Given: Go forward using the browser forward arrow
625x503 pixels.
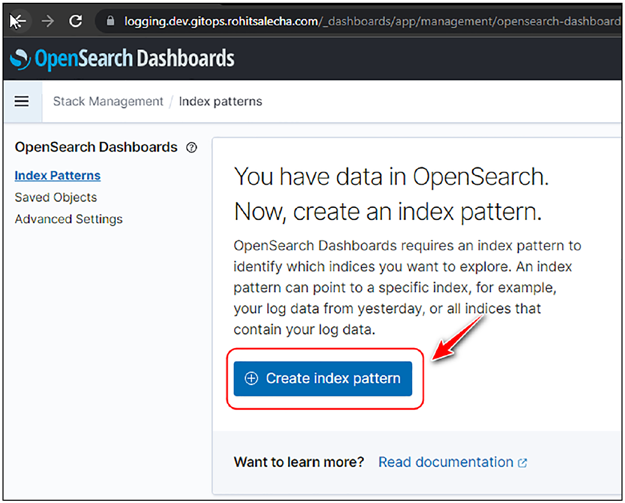Looking at the screenshot, I should [x=47, y=21].
